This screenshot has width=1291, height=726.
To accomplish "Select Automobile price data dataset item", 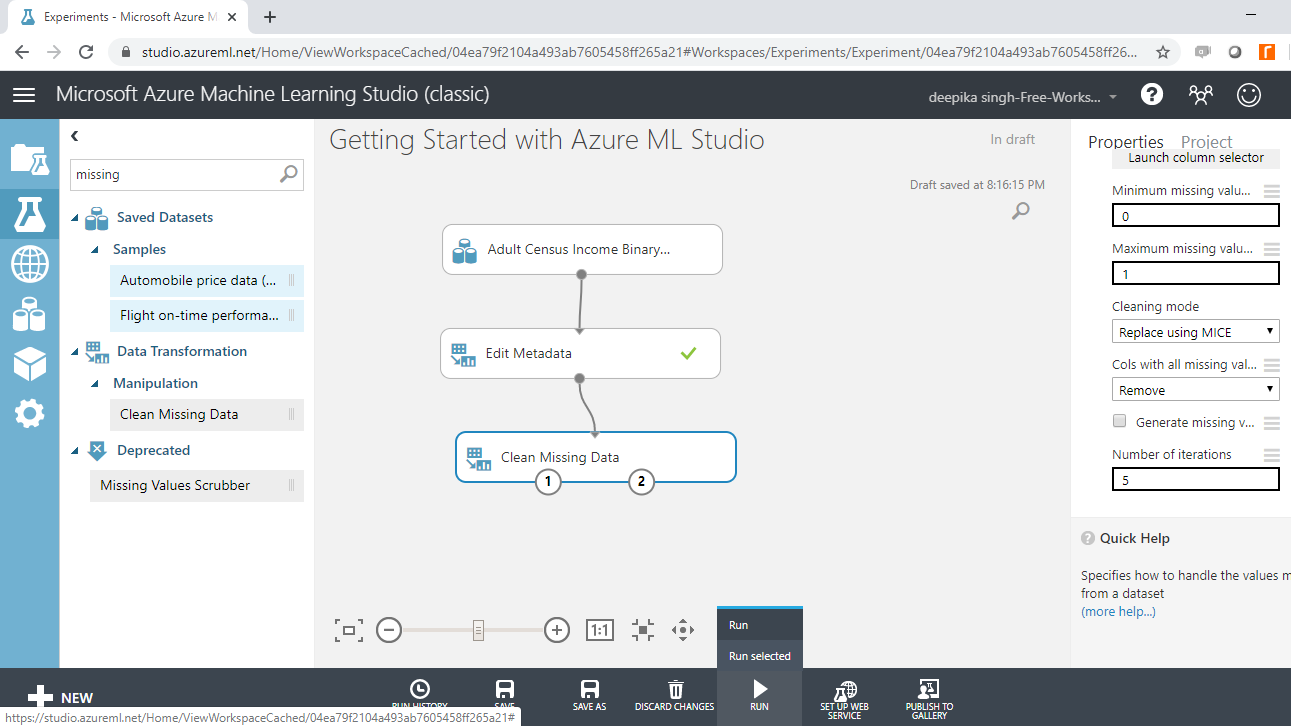I will (x=207, y=281).
